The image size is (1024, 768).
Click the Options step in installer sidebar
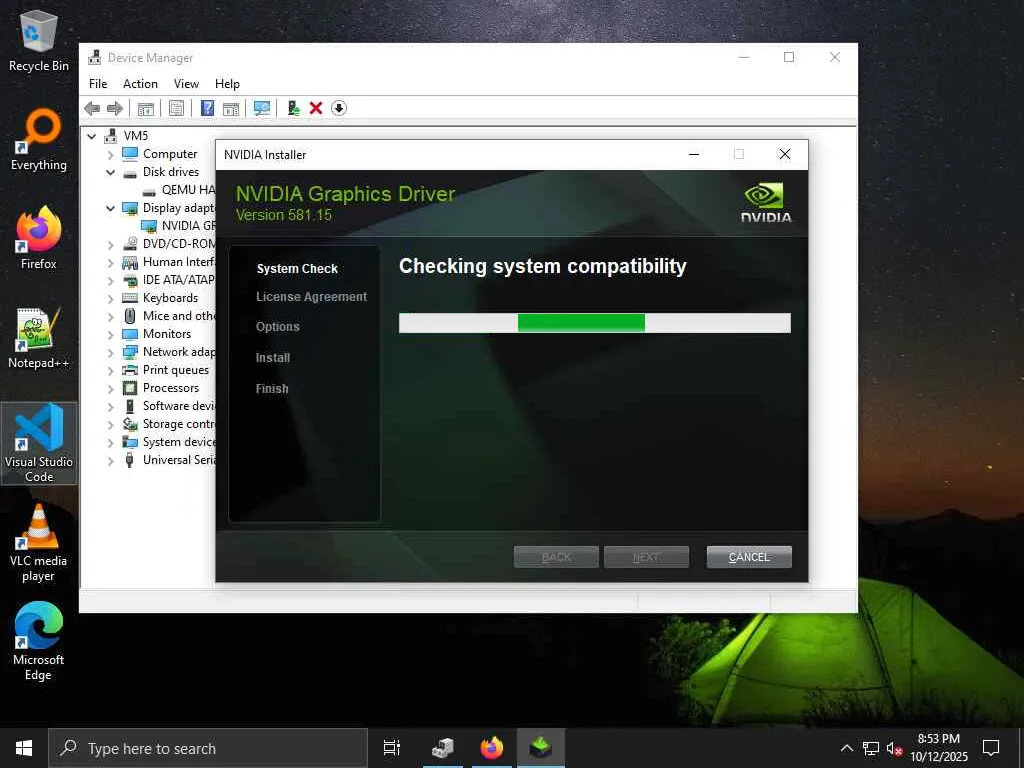point(278,327)
